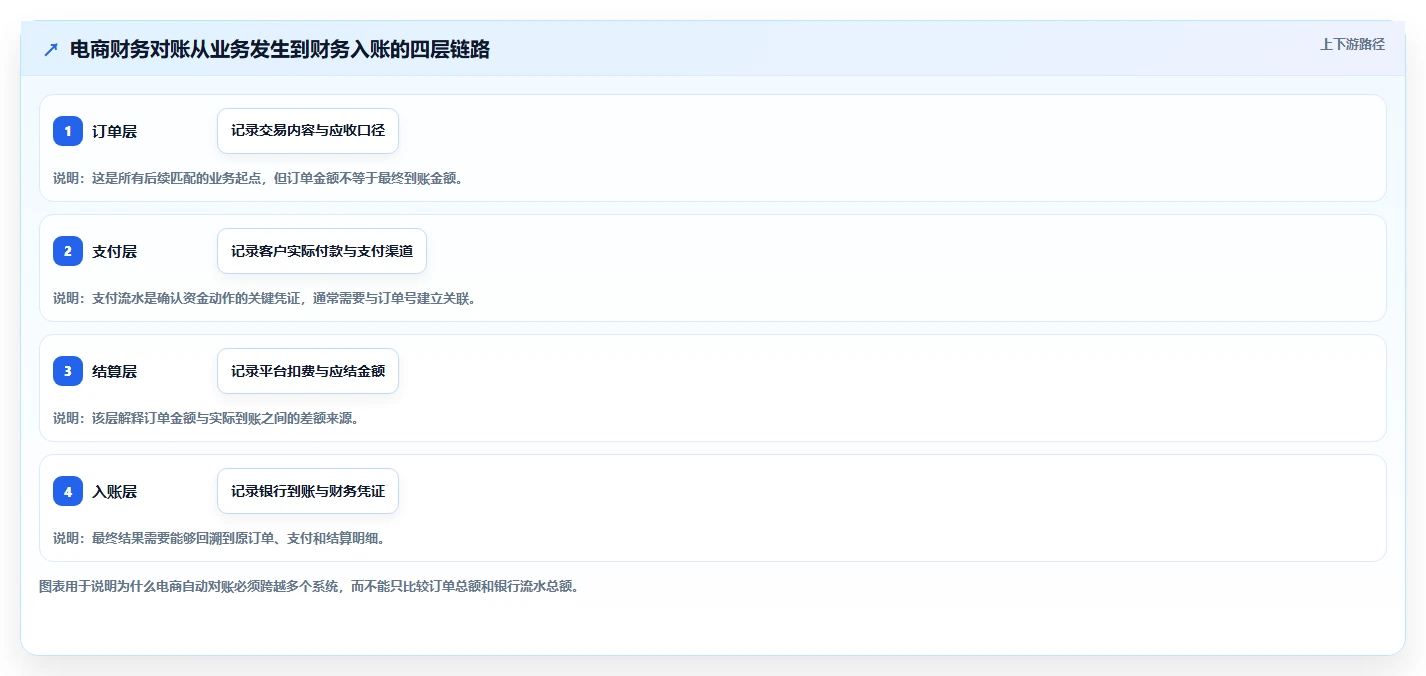Click the 结算层 heading
Image resolution: width=1426 pixels, height=676 pixels.
(x=114, y=371)
